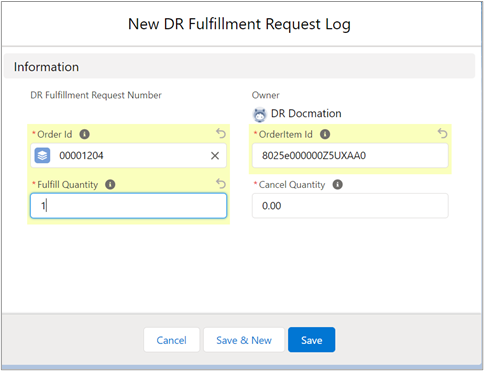
Task: Undo changes to the Fulfill Quantity field
Action: coord(221,184)
